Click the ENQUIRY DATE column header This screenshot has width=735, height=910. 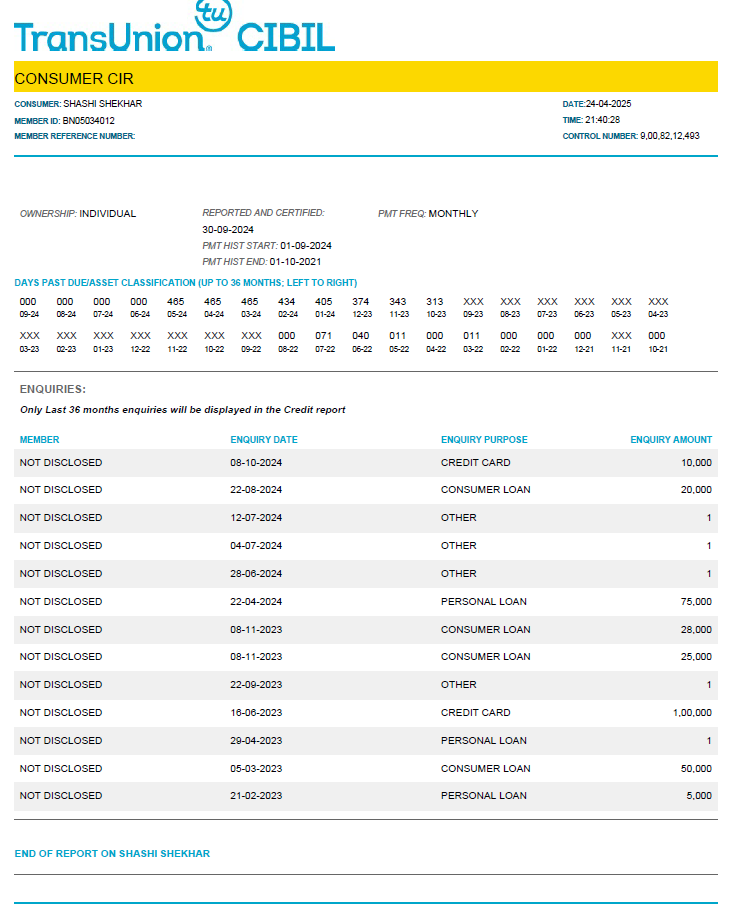[x=264, y=440]
